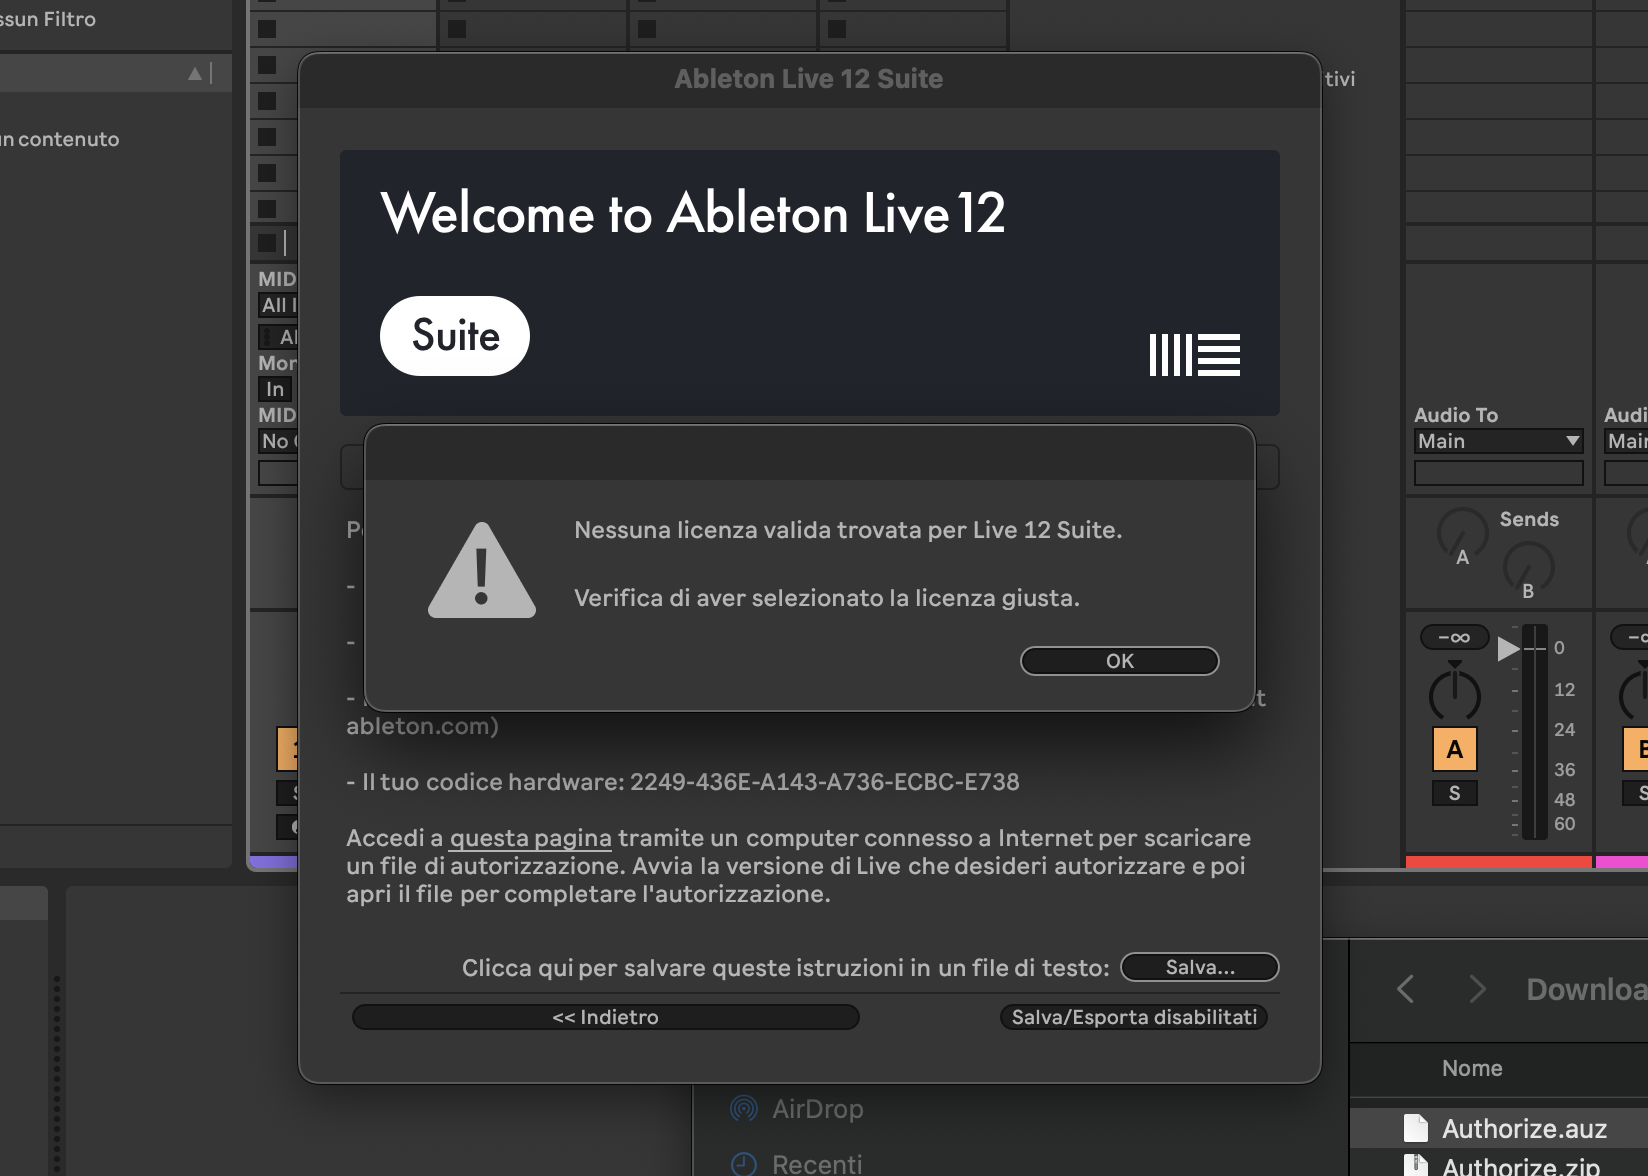
Task: Open the 'All I' MIDI input dropdown
Action: [x=278, y=305]
